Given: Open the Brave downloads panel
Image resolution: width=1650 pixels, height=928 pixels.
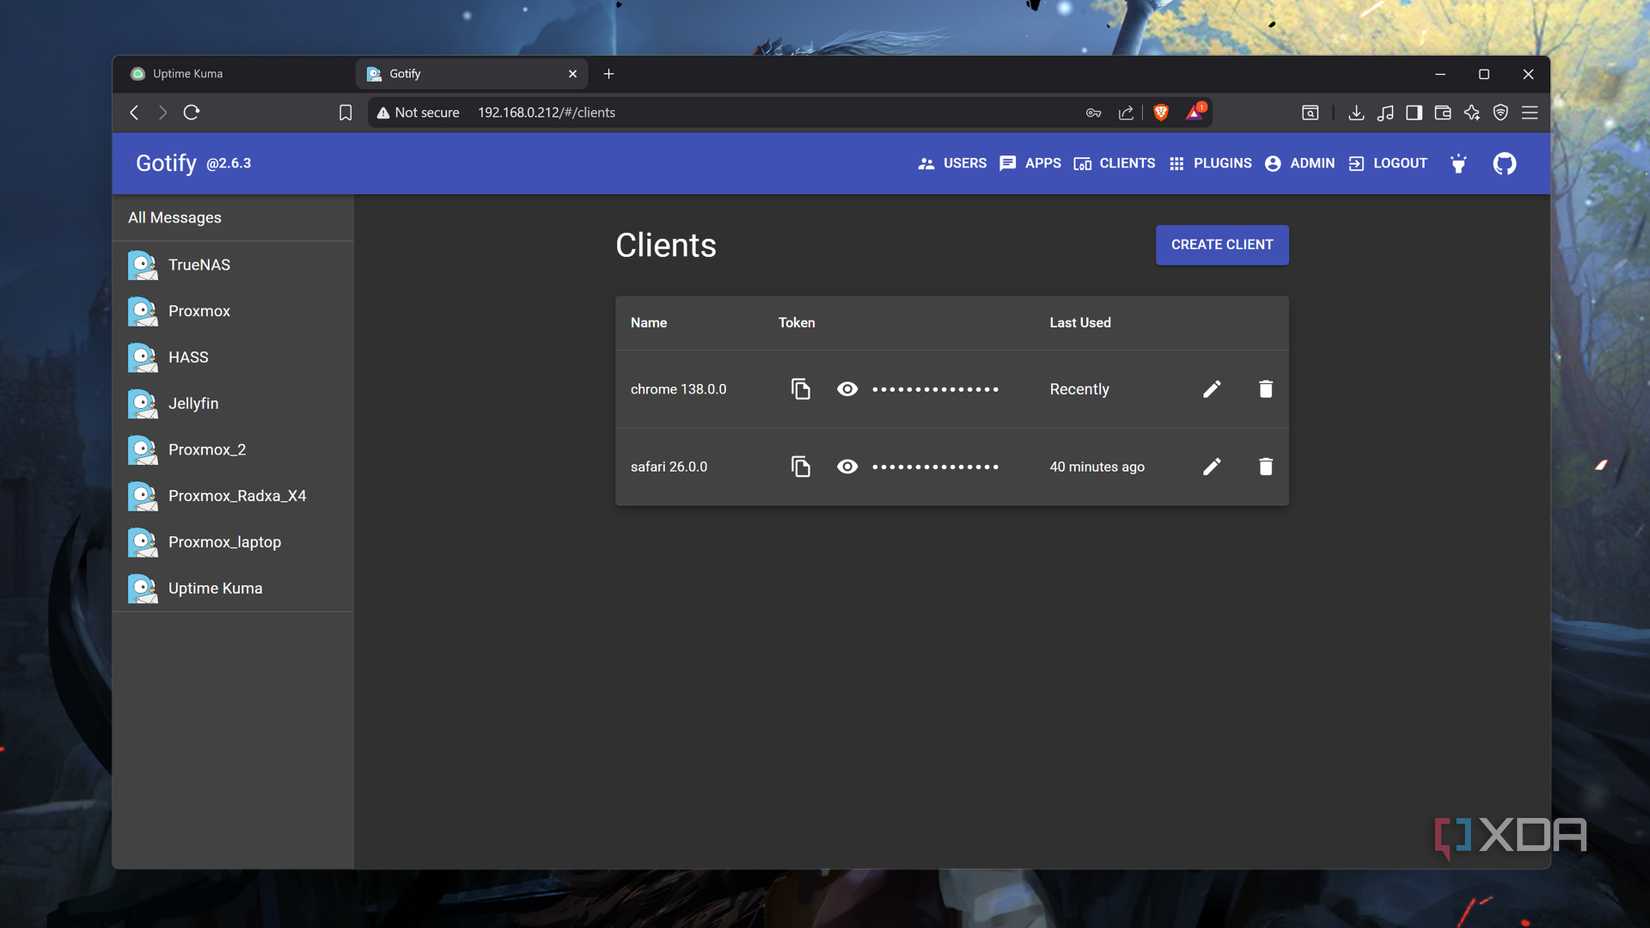Looking at the screenshot, I should (1355, 113).
